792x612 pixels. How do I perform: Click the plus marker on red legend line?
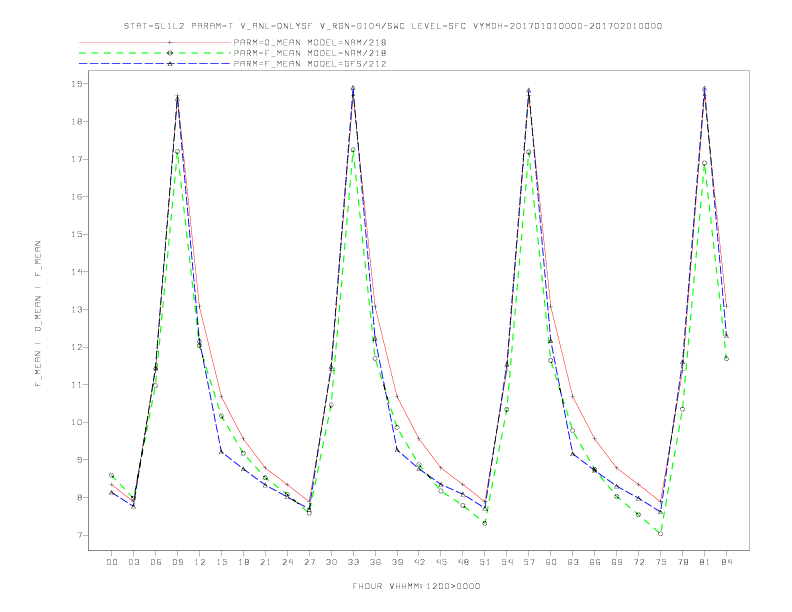coord(170,42)
